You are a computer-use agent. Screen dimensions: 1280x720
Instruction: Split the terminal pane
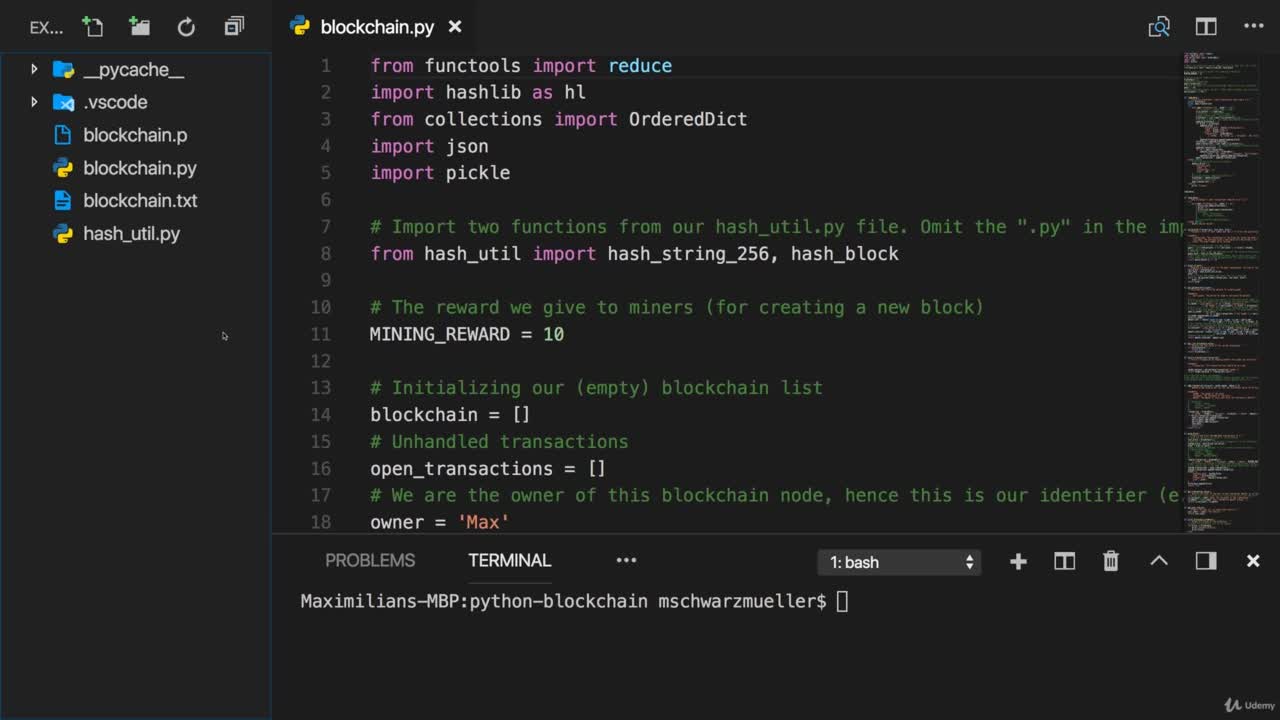pyautogui.click(x=1064, y=562)
